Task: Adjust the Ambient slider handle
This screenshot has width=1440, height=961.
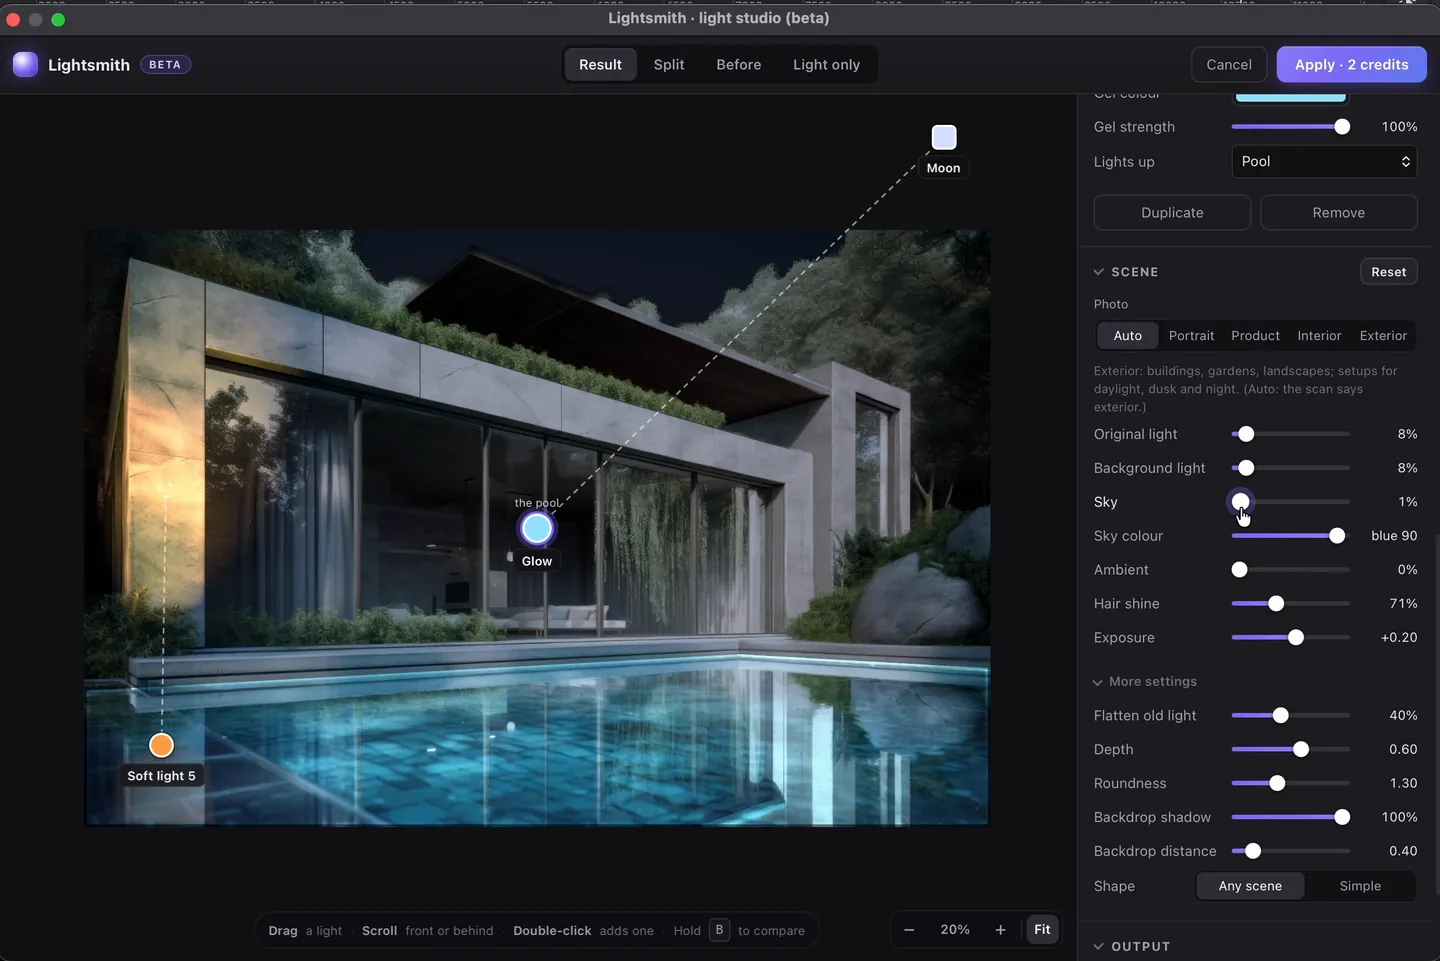Action: point(1240,570)
